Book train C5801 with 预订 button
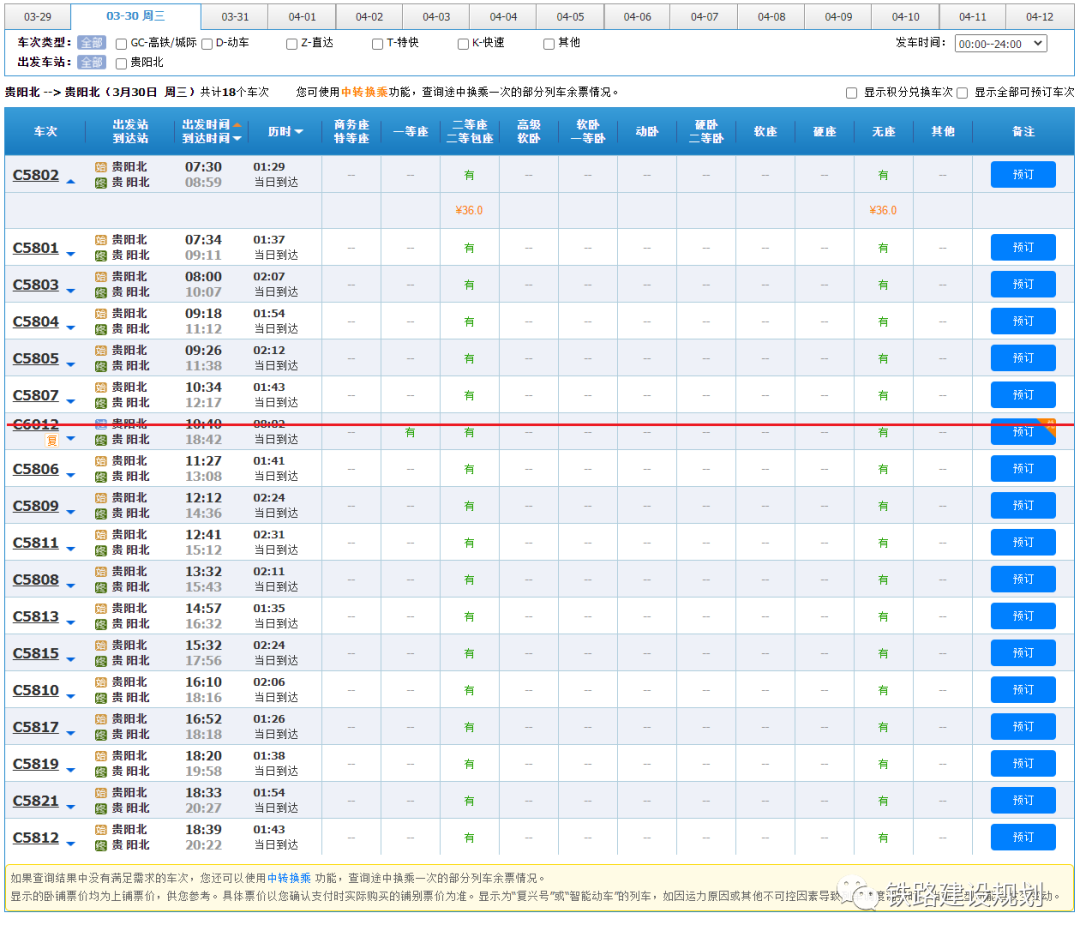Image resolution: width=1080 pixels, height=943 pixels. tap(1023, 248)
